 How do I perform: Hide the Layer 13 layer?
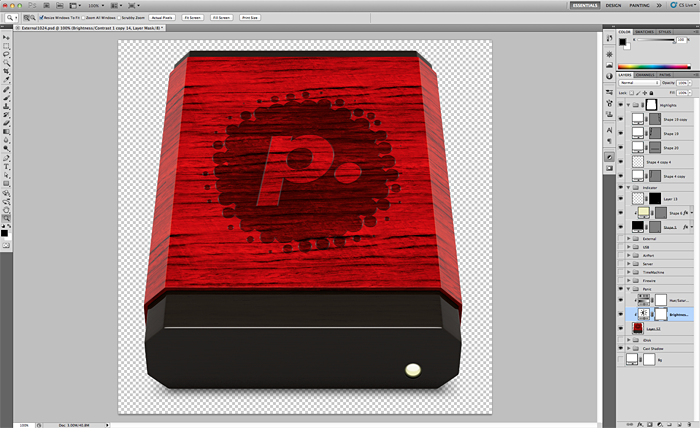click(x=621, y=199)
